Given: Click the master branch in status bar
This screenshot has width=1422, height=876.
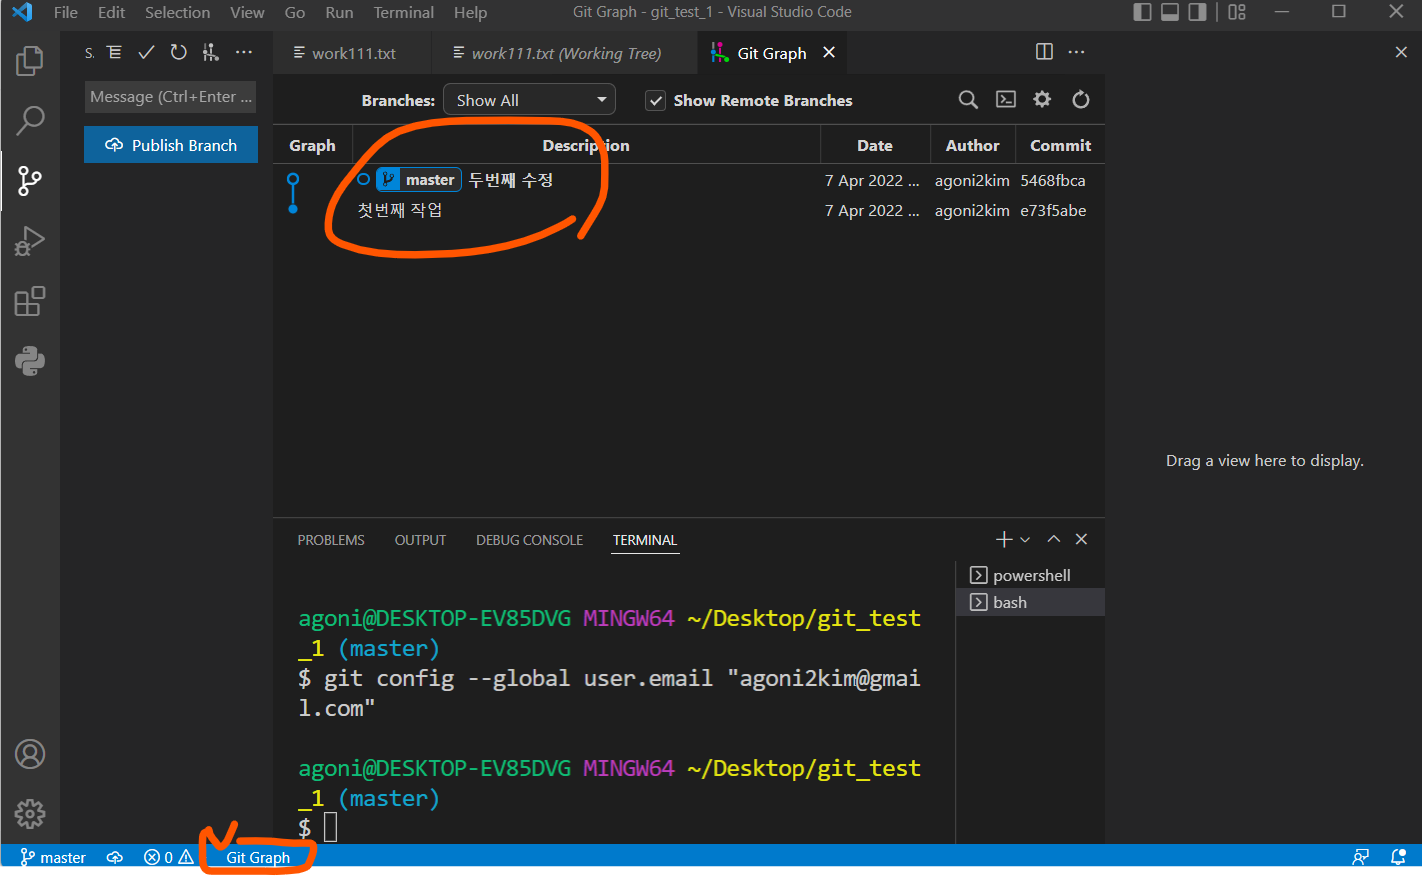Looking at the screenshot, I should (53, 857).
